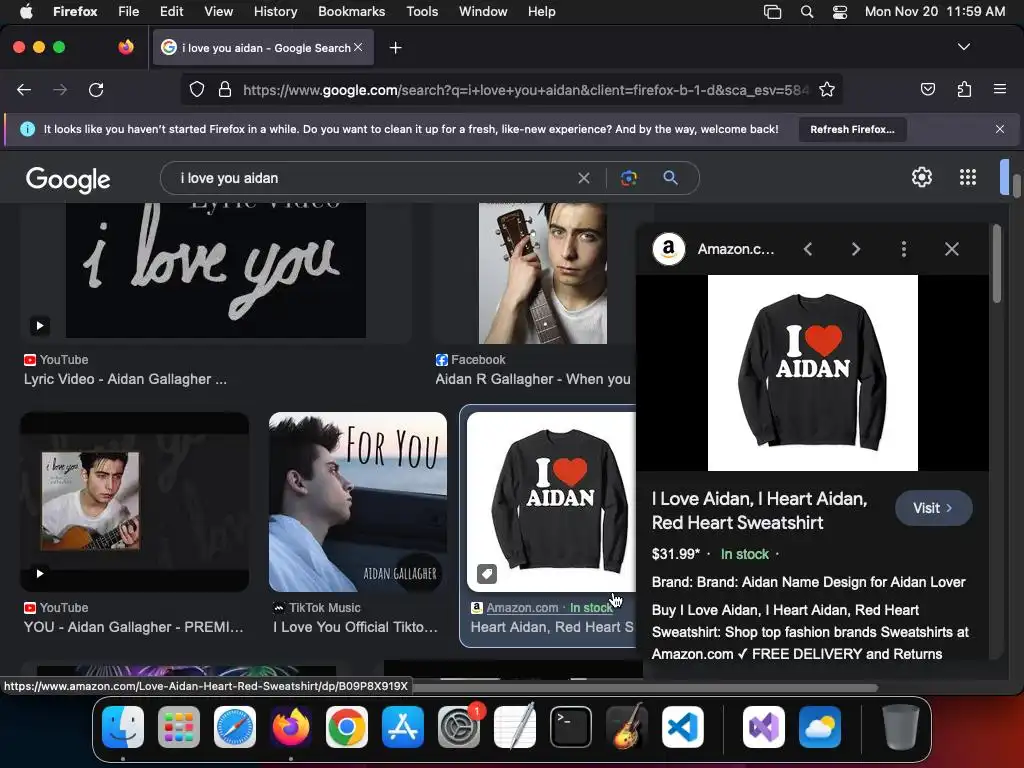Click the Amazon logo icon in preview header
The height and width of the screenshot is (768, 1024).
(668, 249)
